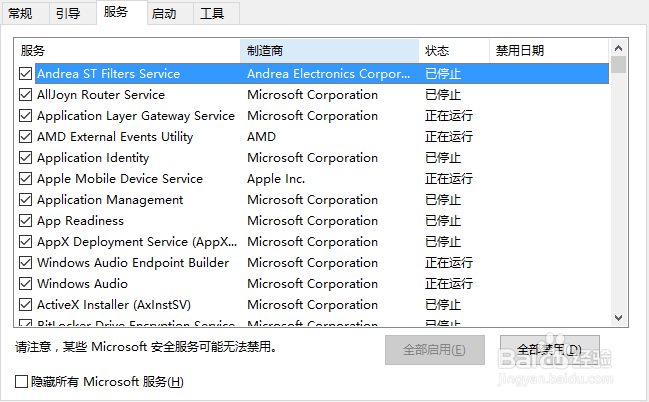
Task: Toggle ActiveX Installer (AxInstSV) checkbox
Action: pyautogui.click(x=25, y=305)
